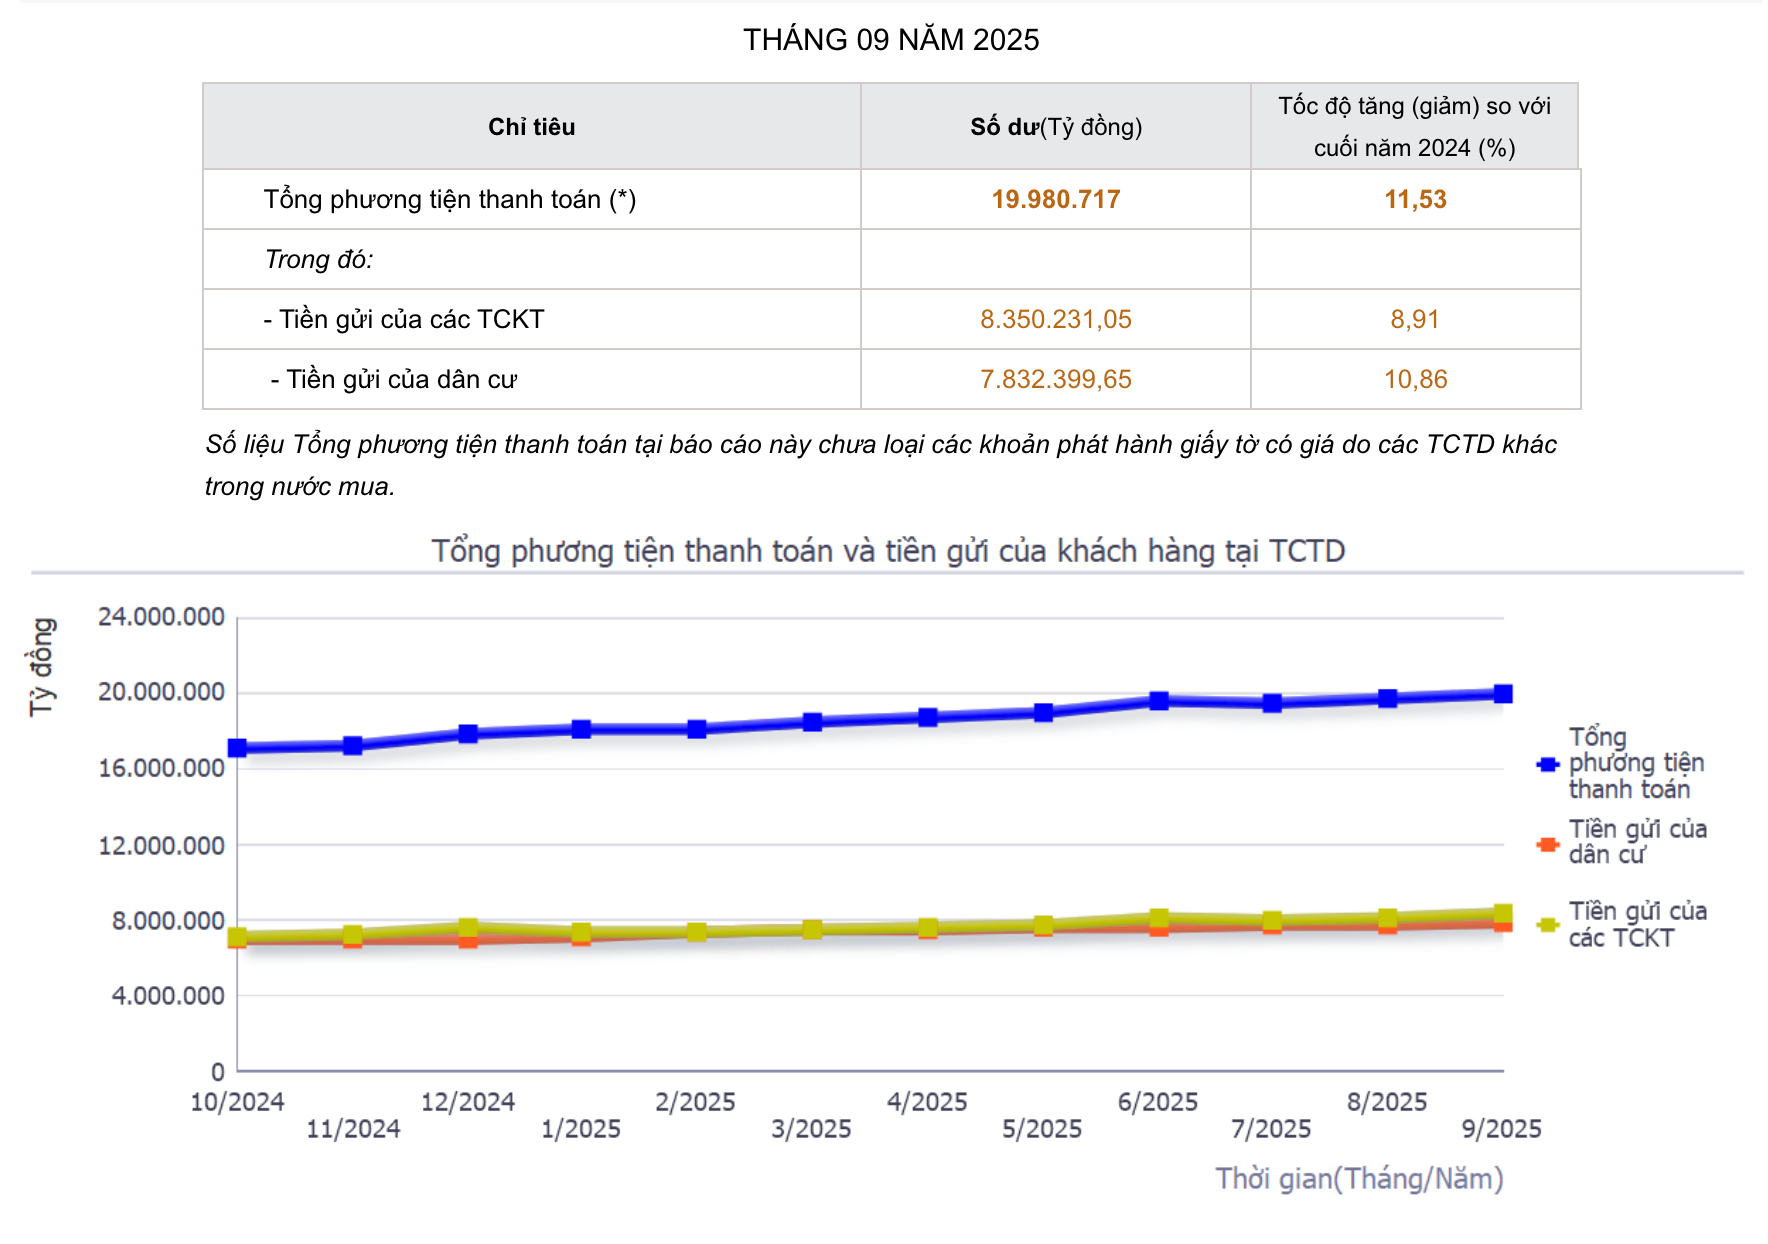
Task: Select the yellow legend marker for Tiền gửi của các TCKT
Action: (x=1548, y=923)
